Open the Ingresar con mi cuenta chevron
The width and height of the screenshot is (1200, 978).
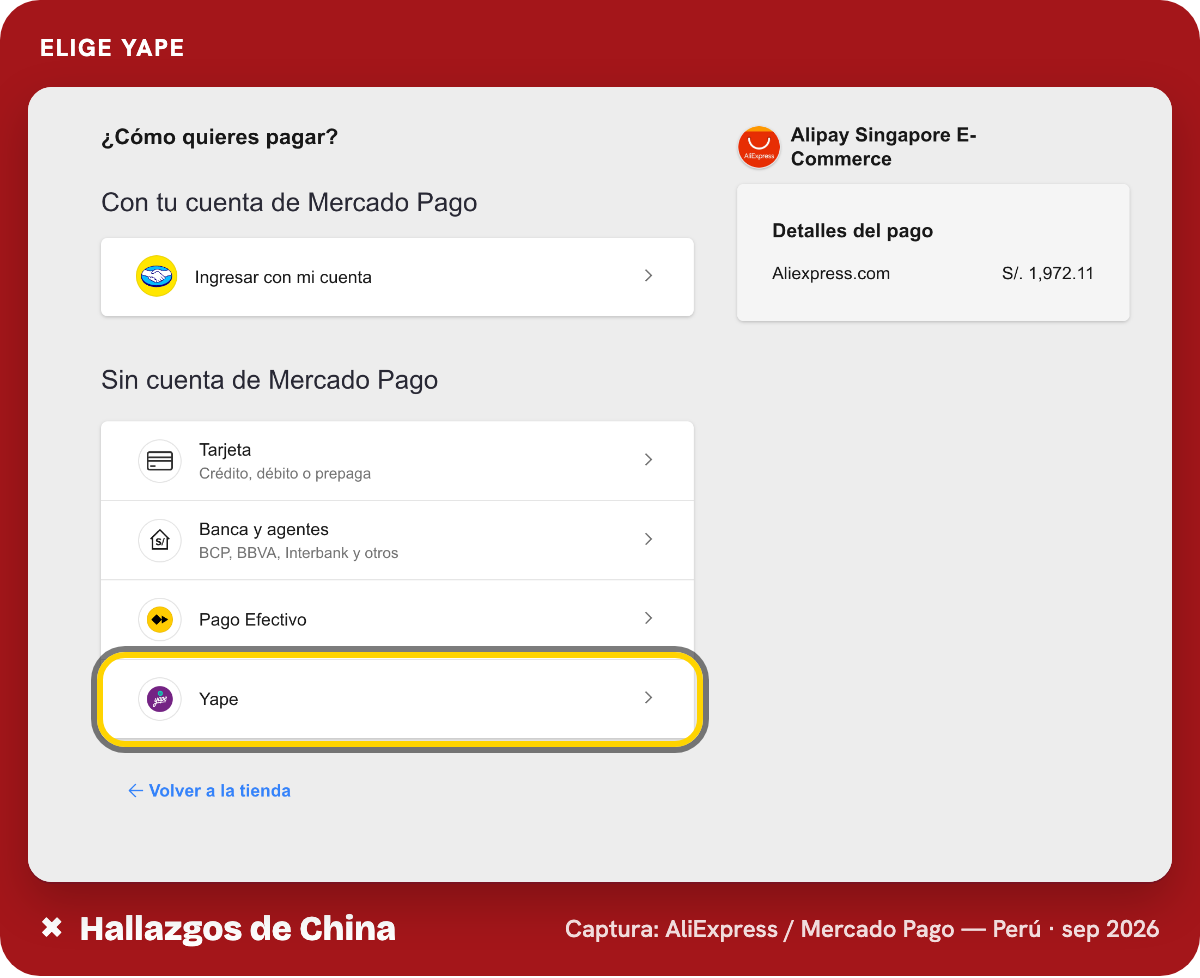[648, 275]
